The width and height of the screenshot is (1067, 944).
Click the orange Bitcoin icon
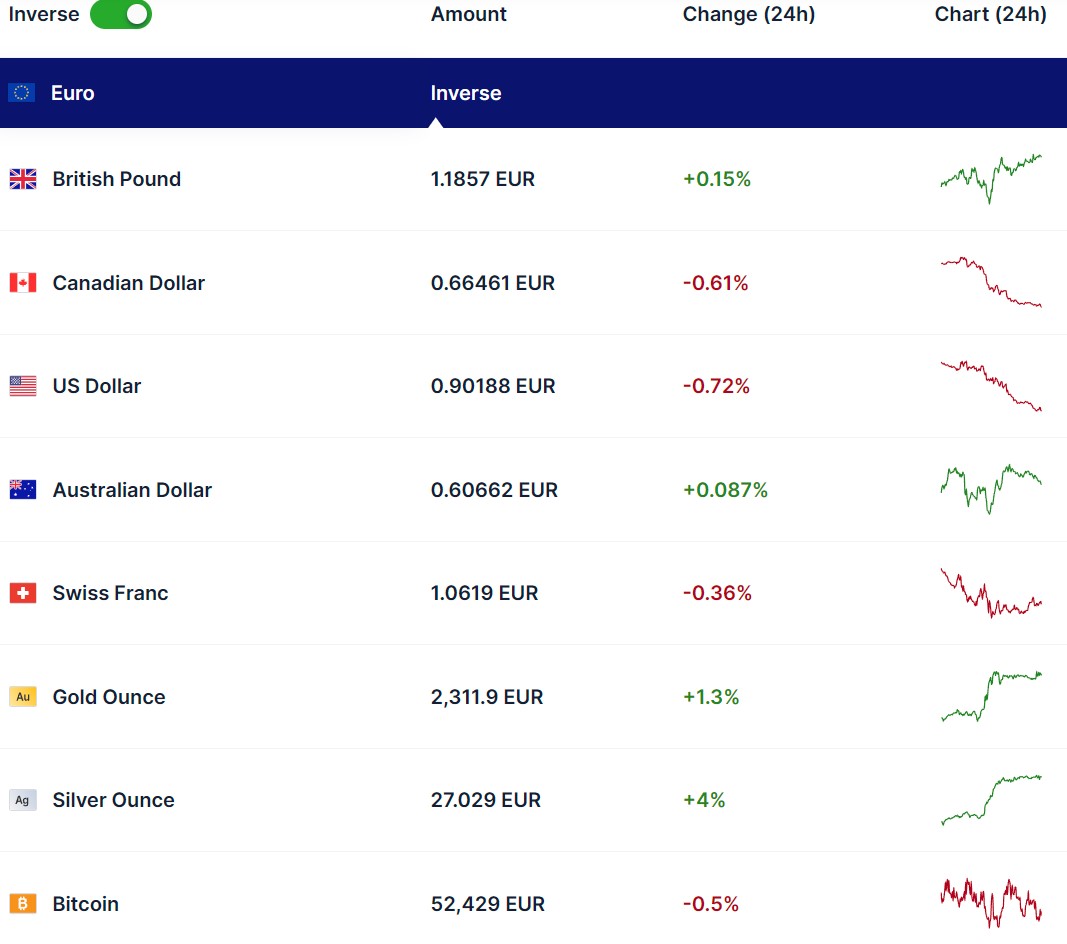(x=23, y=904)
